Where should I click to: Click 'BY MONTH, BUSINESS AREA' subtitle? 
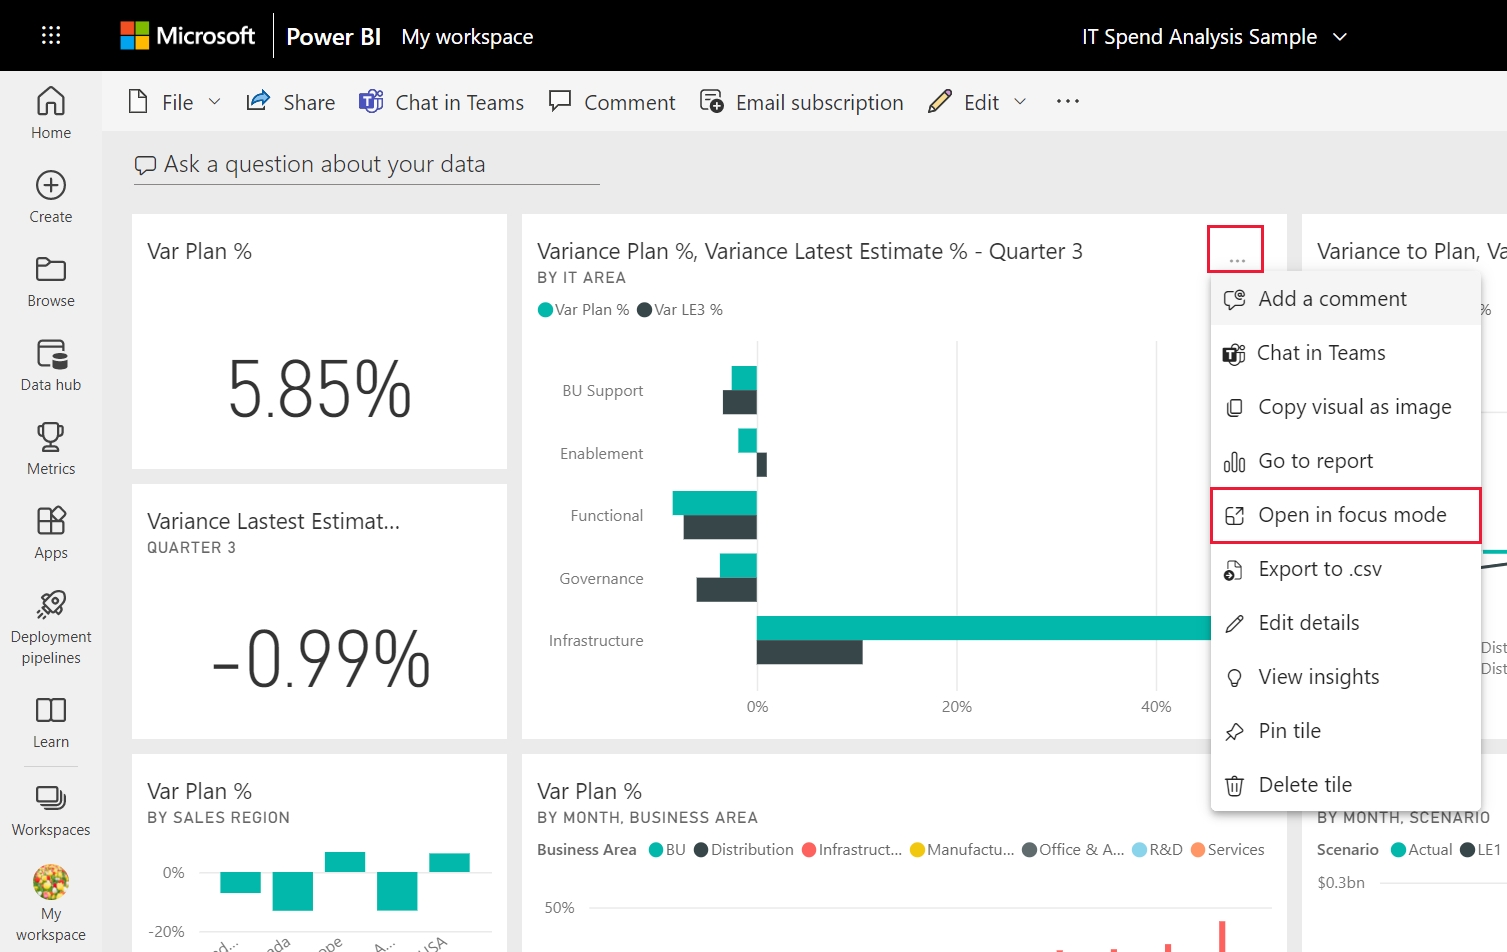coord(648,818)
